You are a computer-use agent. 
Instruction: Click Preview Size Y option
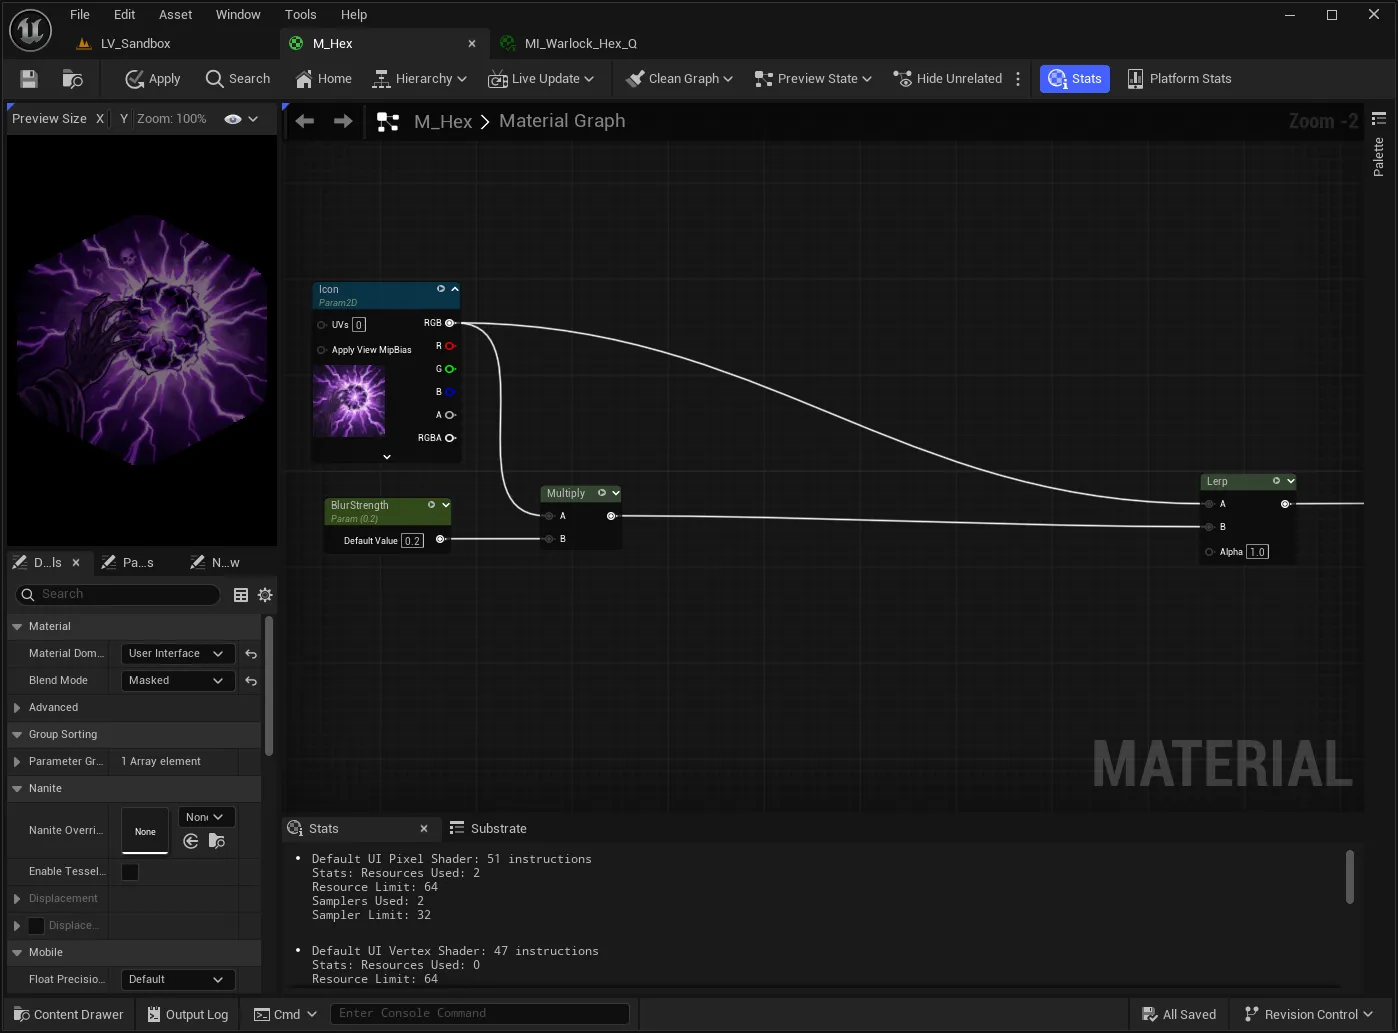point(124,118)
